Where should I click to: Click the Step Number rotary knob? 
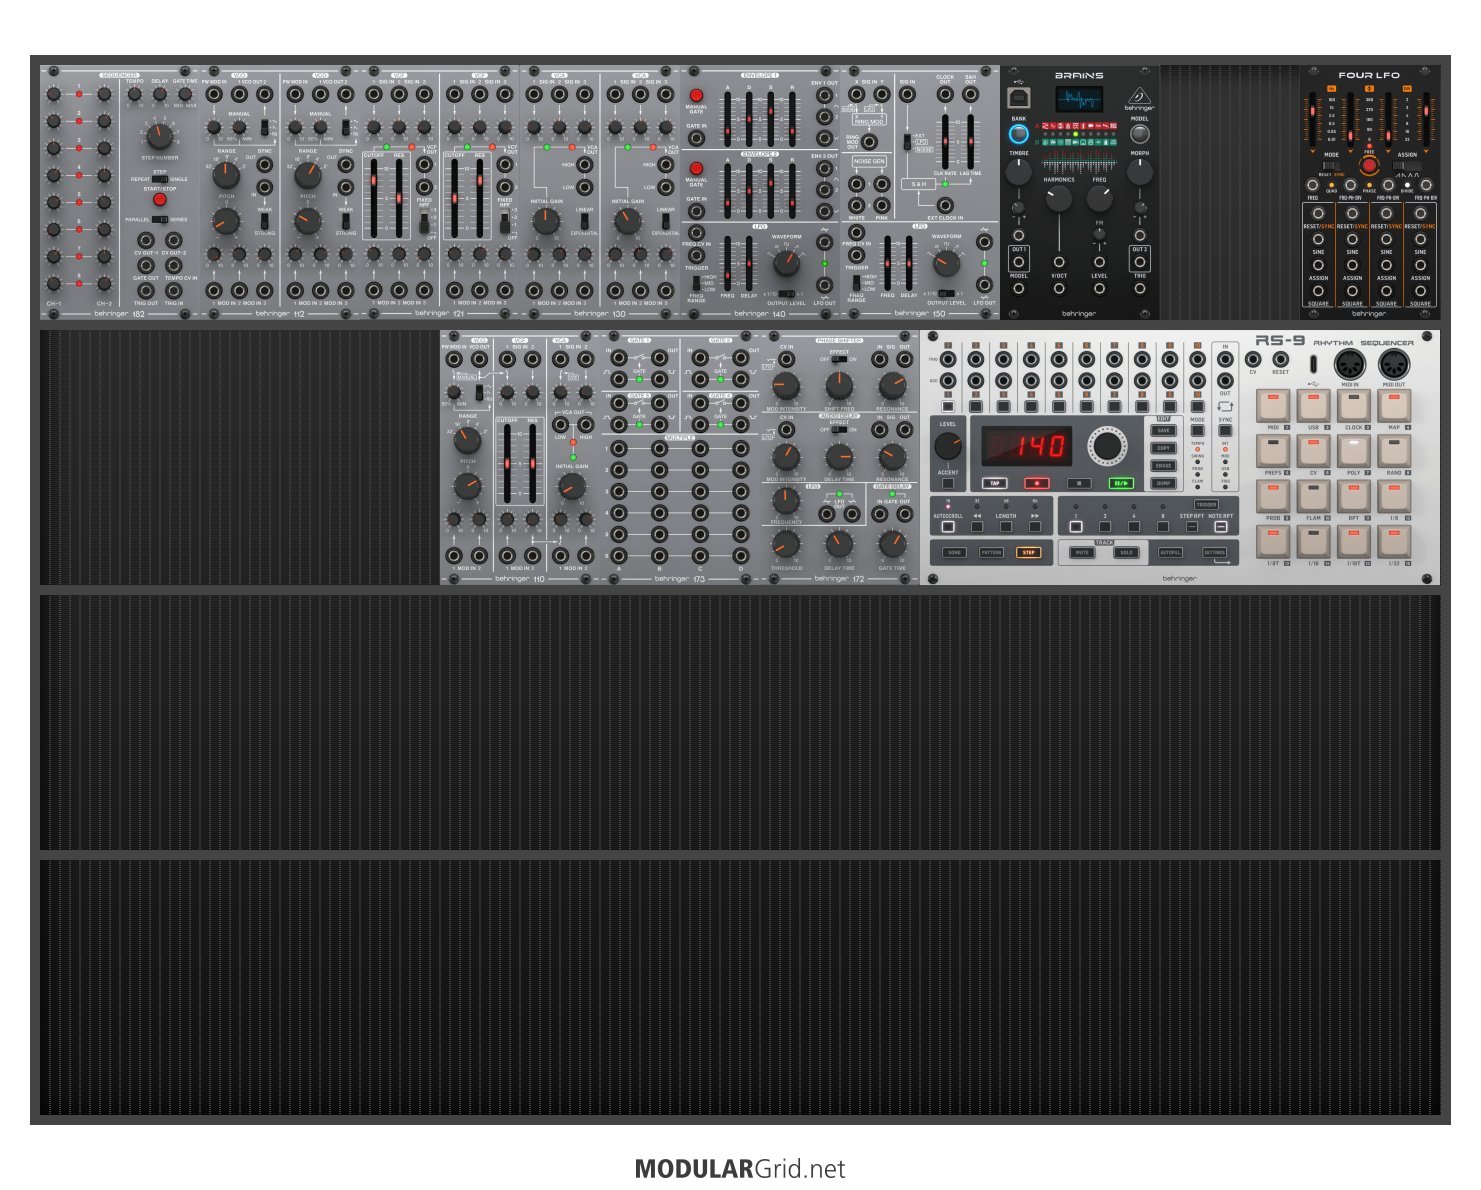(159, 137)
